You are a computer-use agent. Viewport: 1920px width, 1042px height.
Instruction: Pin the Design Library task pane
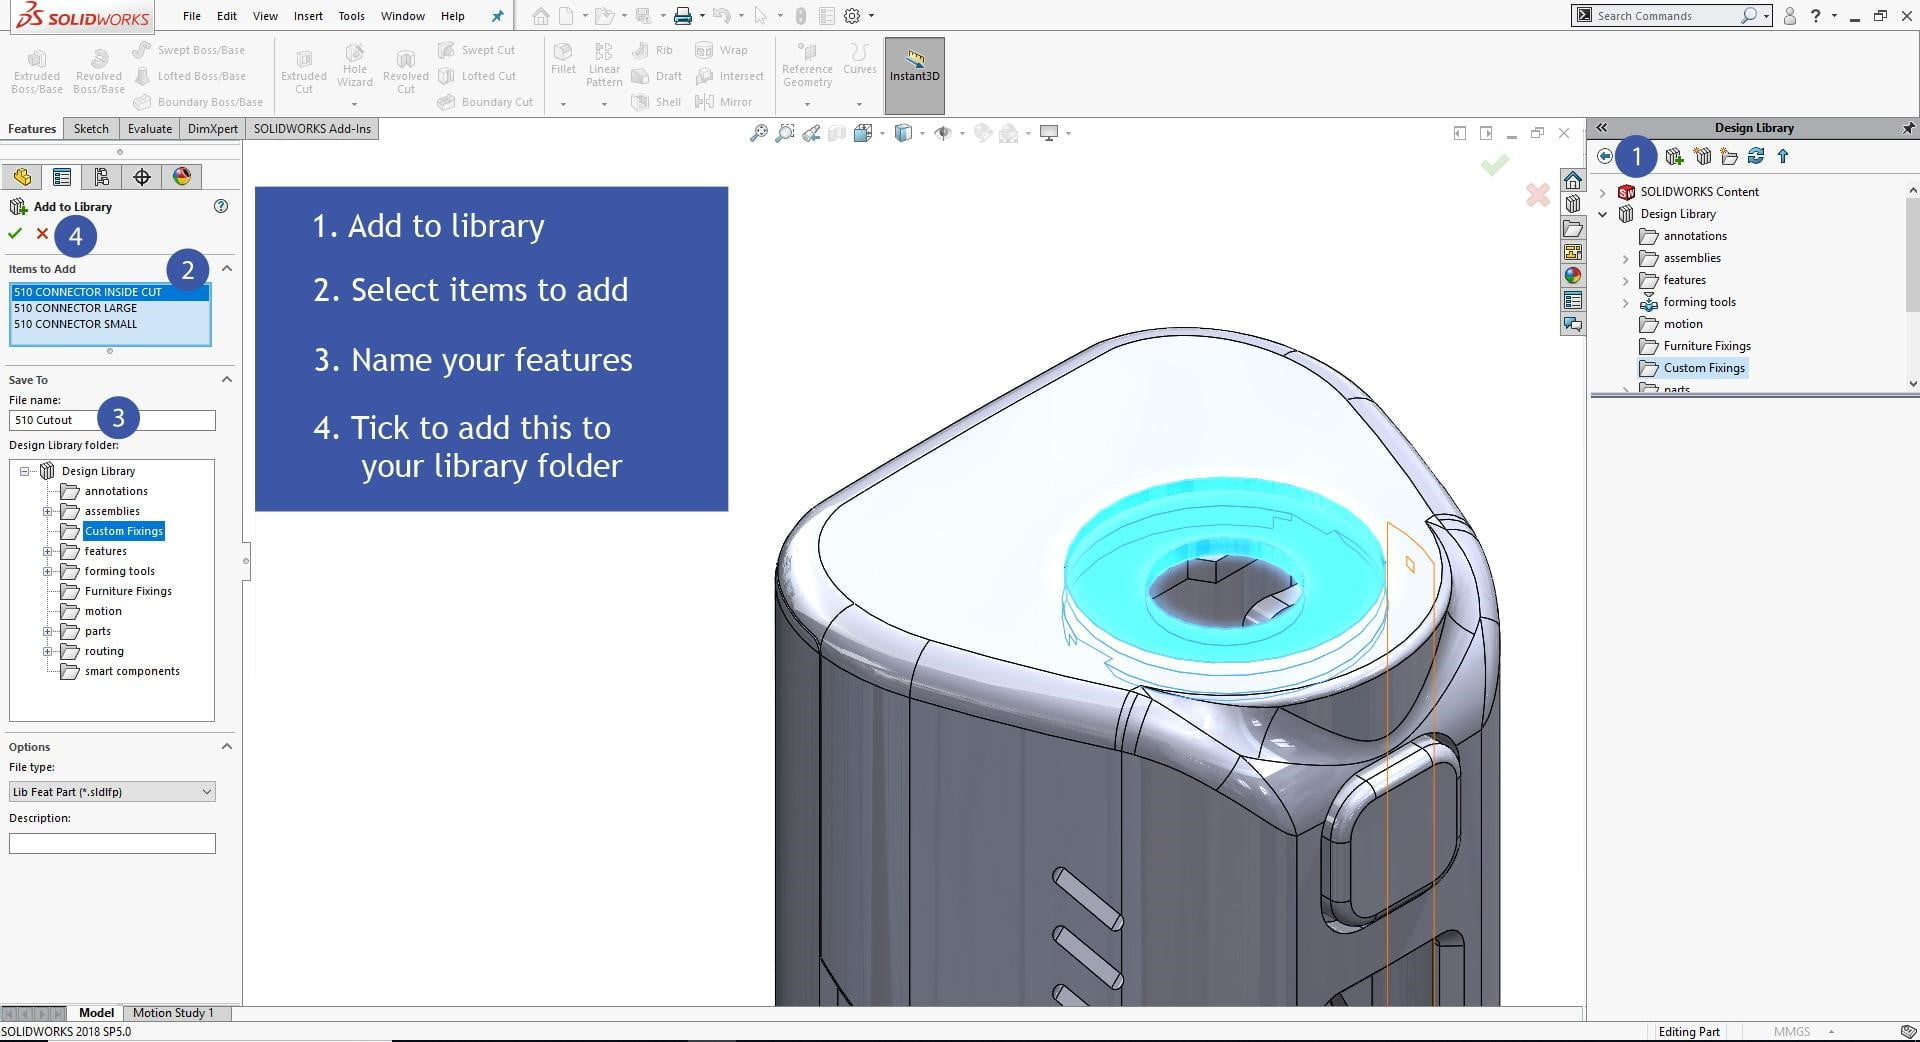(x=1908, y=128)
